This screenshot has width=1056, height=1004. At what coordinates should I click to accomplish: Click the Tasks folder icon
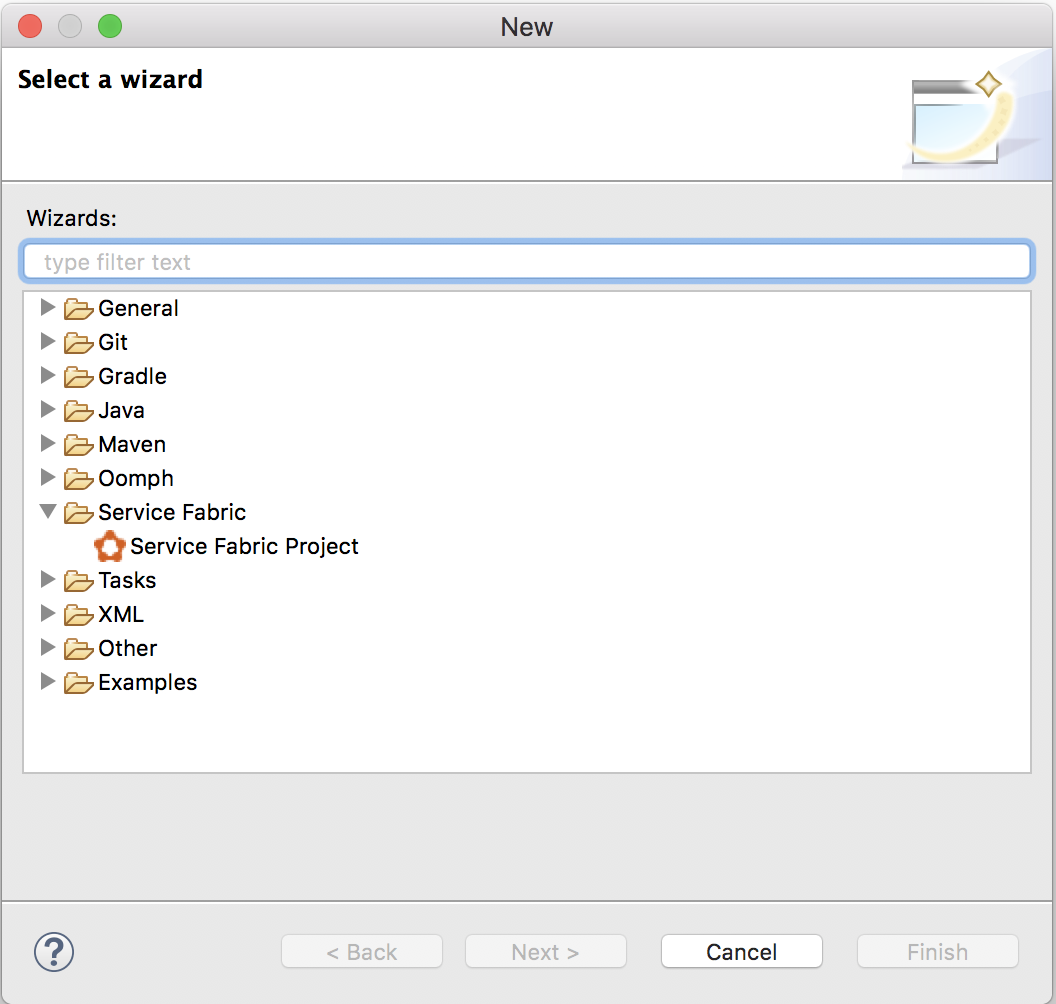point(78,580)
